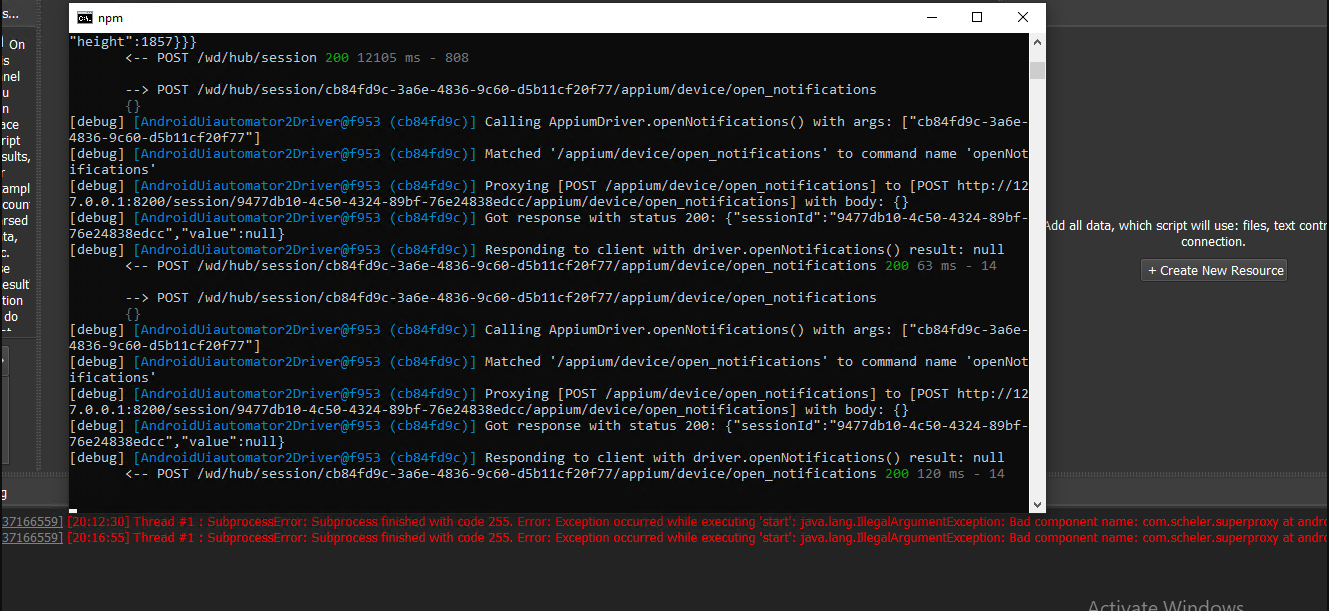Click the terminal scrollbar up arrow
Screen dimensions: 1329x611
click(1037, 42)
